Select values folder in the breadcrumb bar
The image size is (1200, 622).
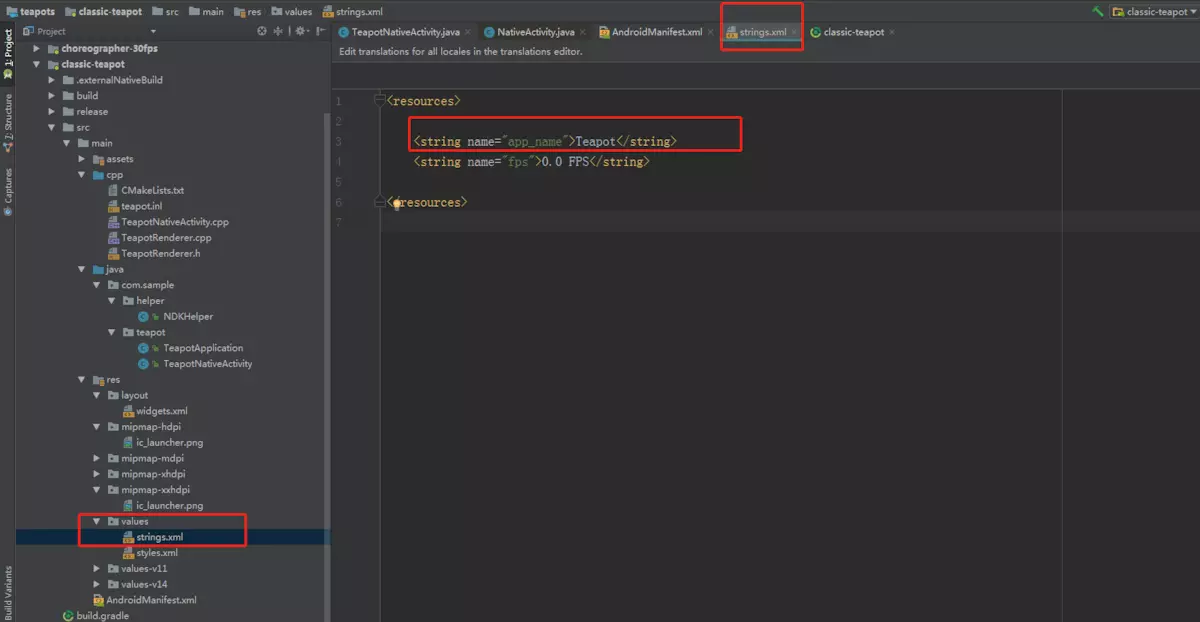pyautogui.click(x=292, y=12)
